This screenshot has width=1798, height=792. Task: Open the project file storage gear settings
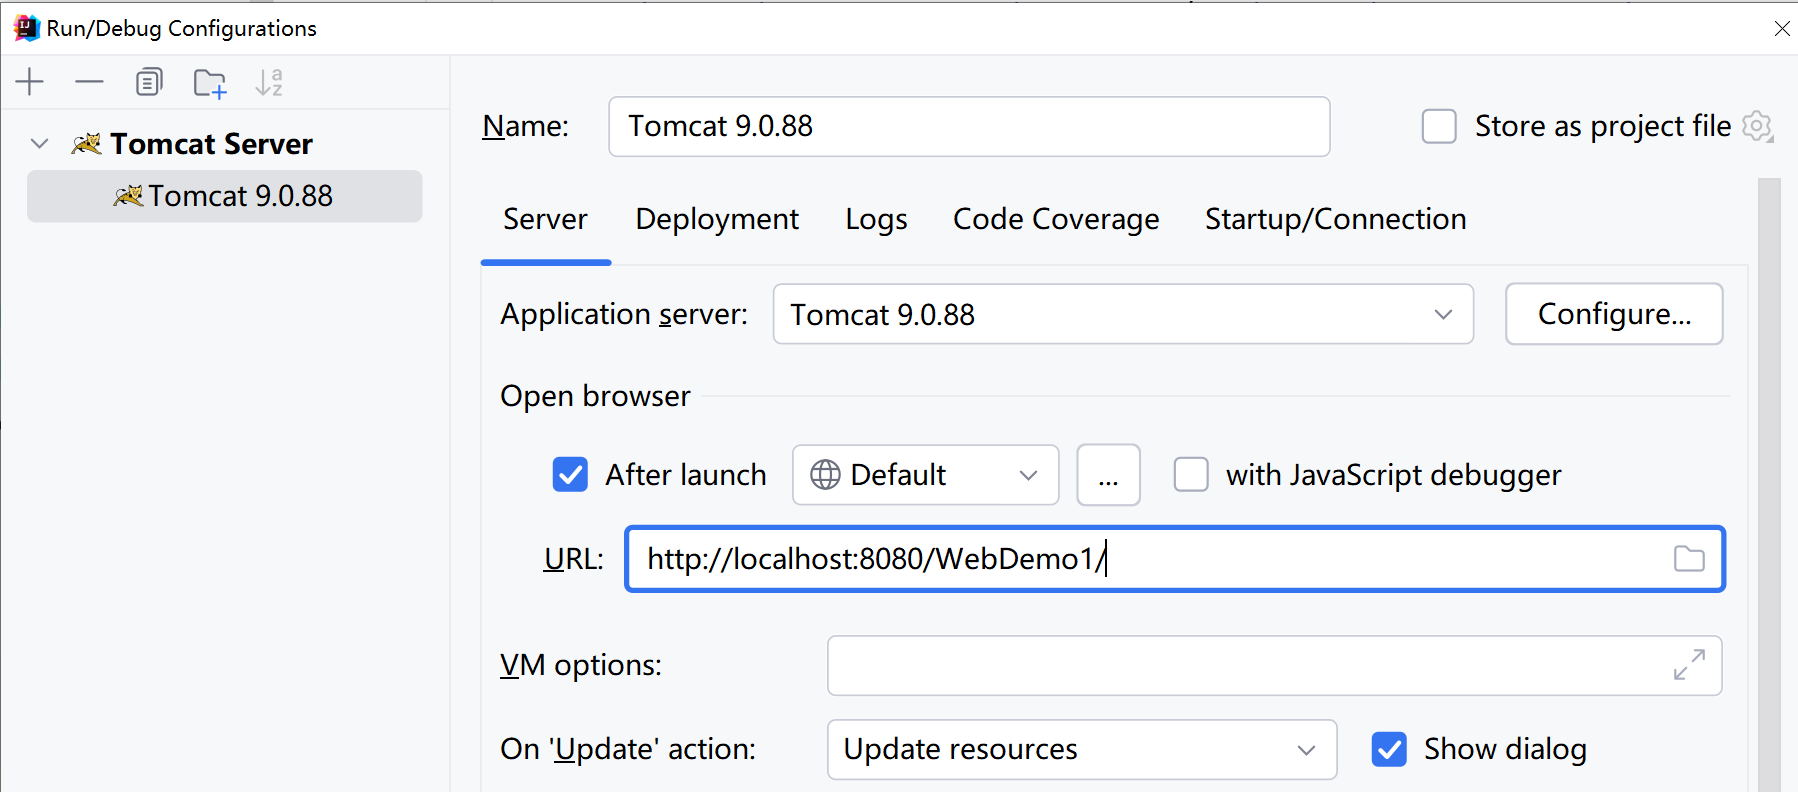click(x=1757, y=127)
